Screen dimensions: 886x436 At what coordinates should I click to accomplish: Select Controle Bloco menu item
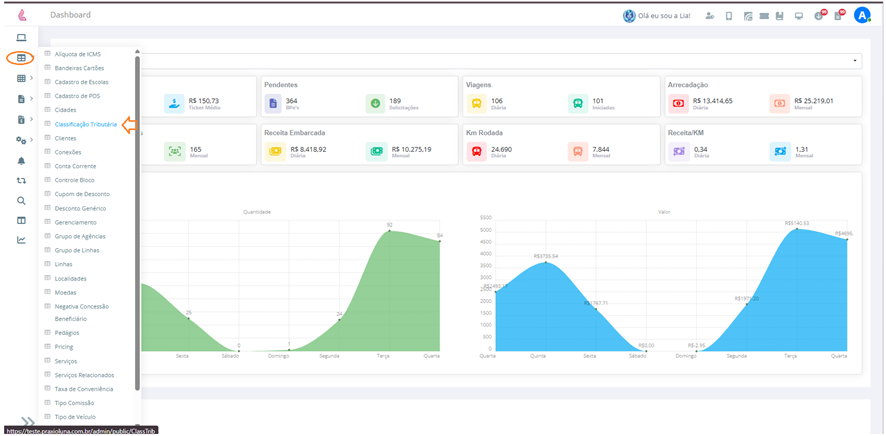(x=76, y=180)
